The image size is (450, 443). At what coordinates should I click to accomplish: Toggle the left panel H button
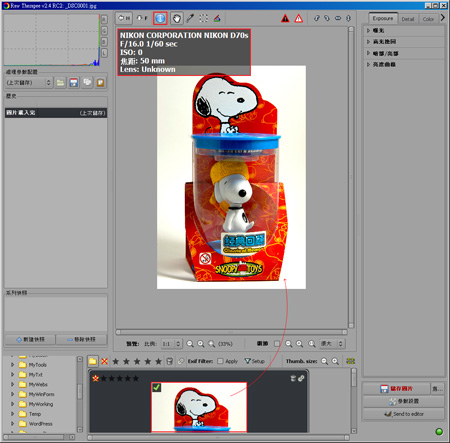(124, 18)
